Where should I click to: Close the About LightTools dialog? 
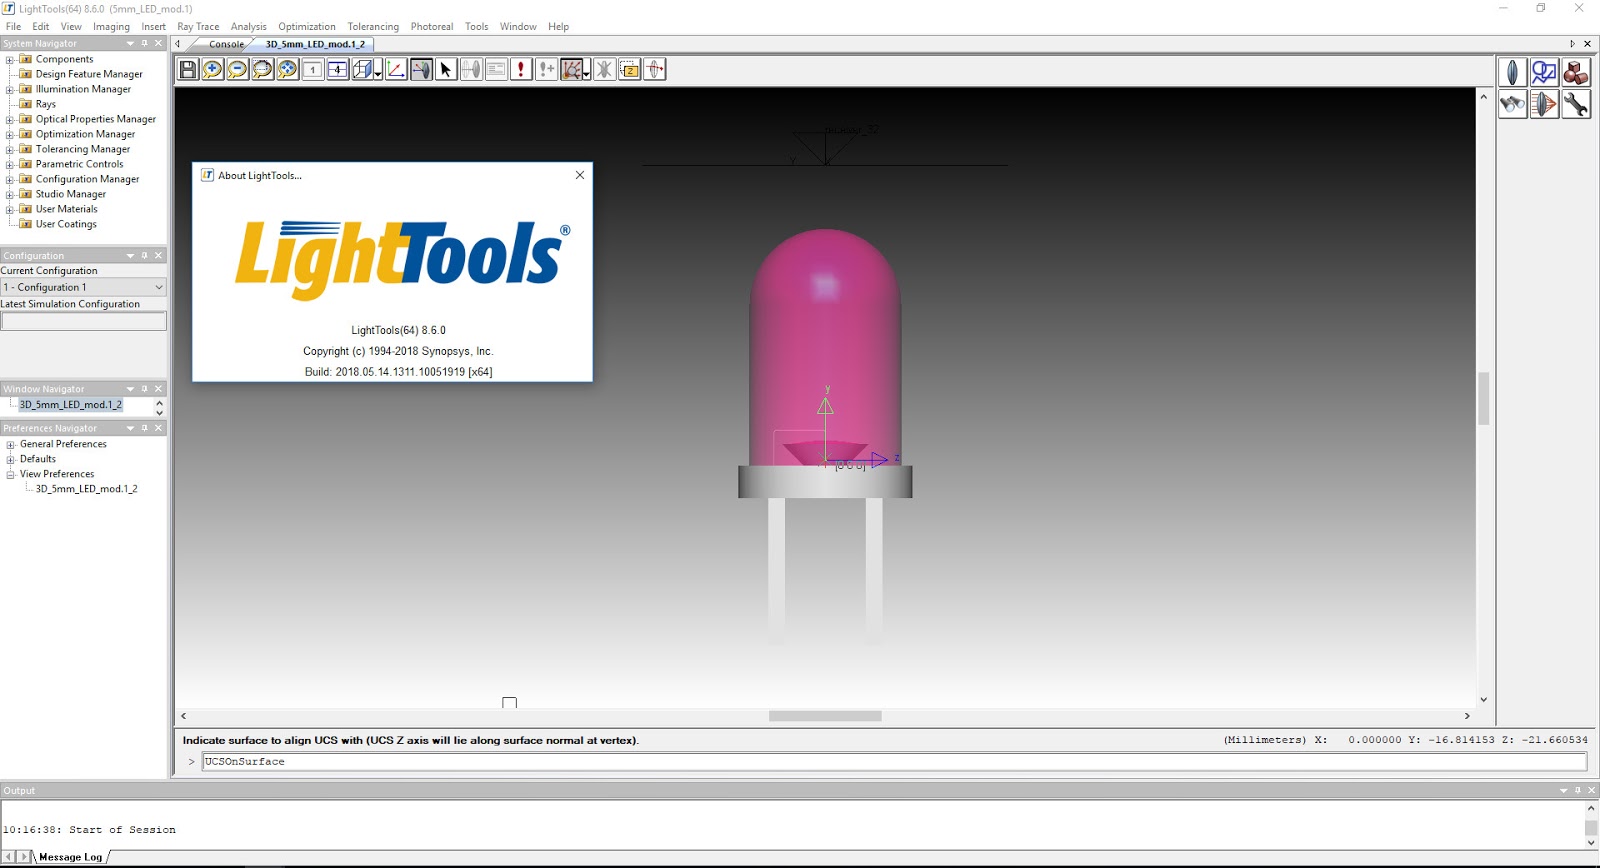580,175
